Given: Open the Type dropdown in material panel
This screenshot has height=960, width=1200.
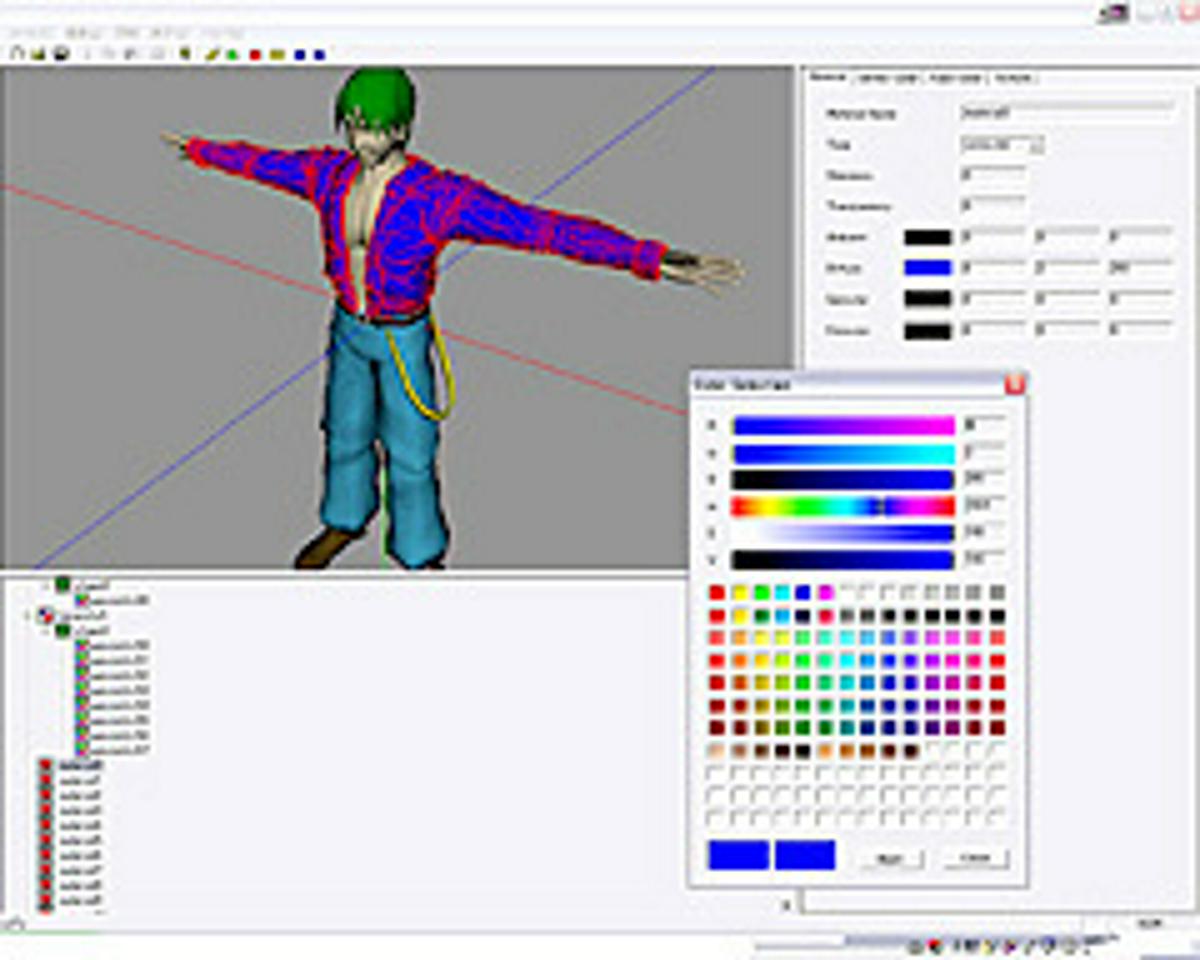Looking at the screenshot, I should pyautogui.click(x=1036, y=145).
